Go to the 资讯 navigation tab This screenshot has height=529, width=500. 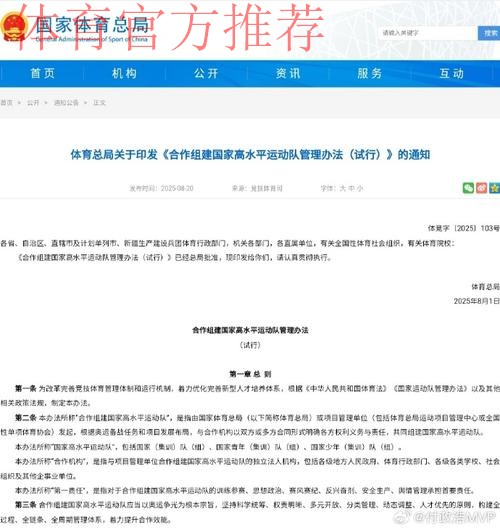[x=288, y=73]
